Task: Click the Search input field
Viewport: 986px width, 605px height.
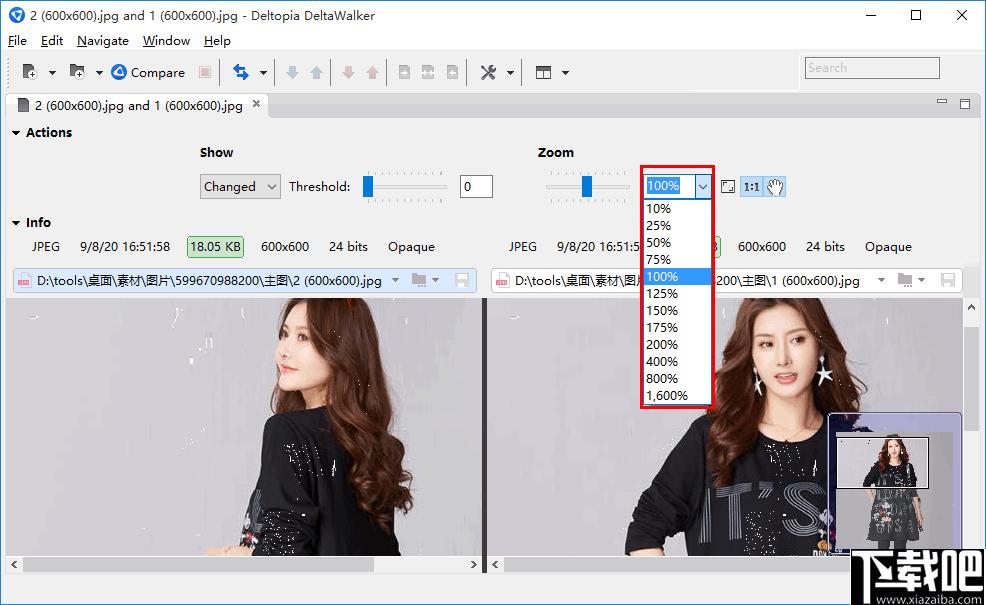Action: [x=872, y=68]
